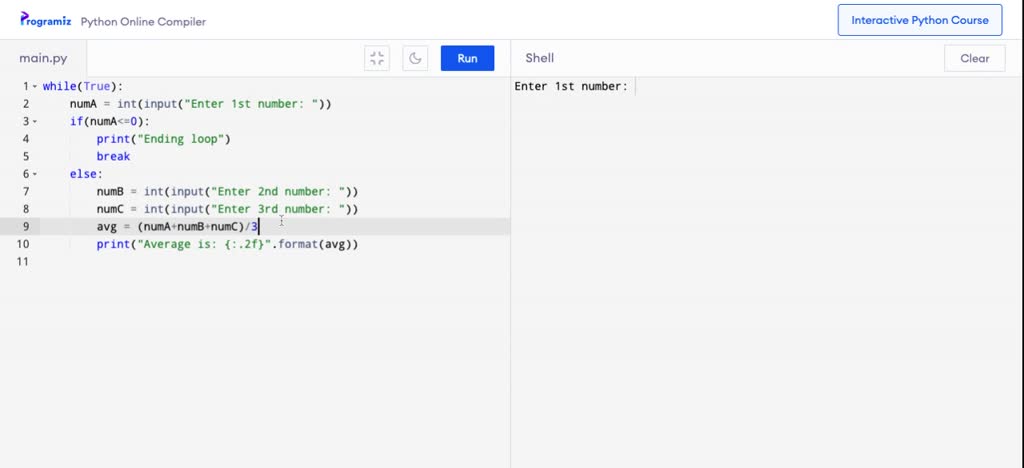This screenshot has height=468, width=1024.
Task: Place cursor on 'while(True):' code line
Action: [83, 86]
